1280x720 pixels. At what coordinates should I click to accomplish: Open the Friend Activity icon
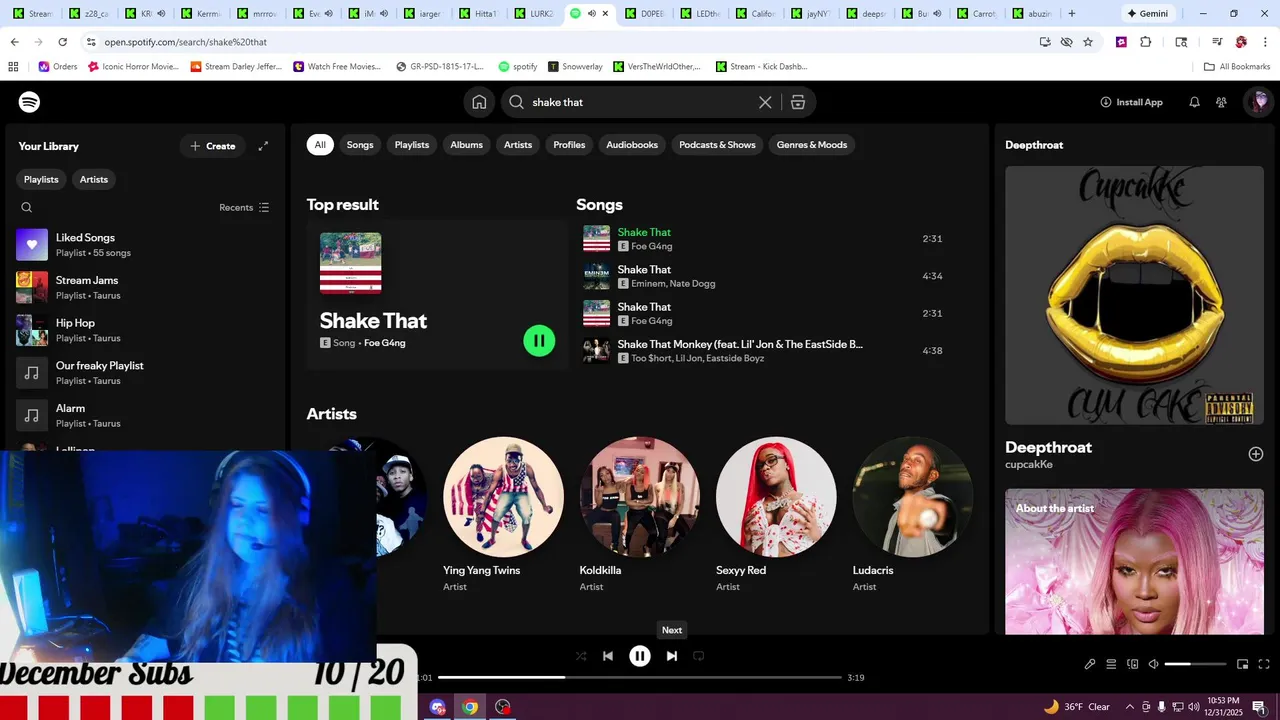1221,102
